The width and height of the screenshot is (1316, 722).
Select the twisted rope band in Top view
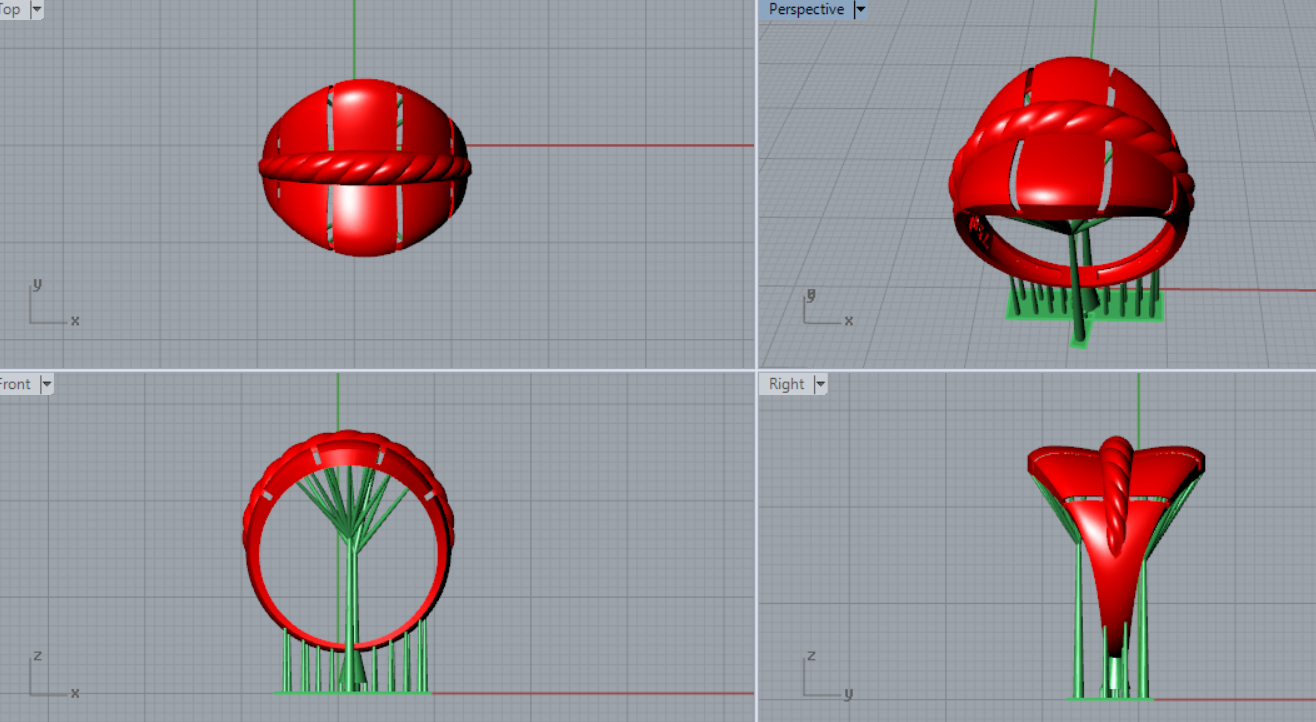tap(365, 166)
